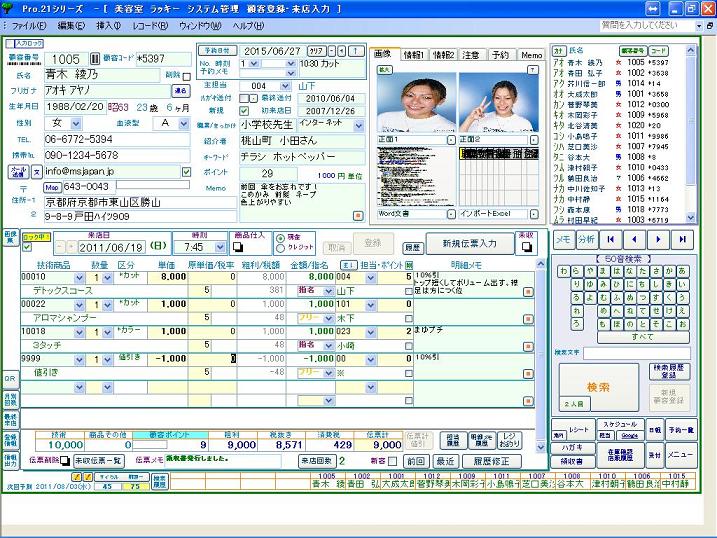Click the 新規伝票入力 button

pyautogui.click(x=470, y=244)
